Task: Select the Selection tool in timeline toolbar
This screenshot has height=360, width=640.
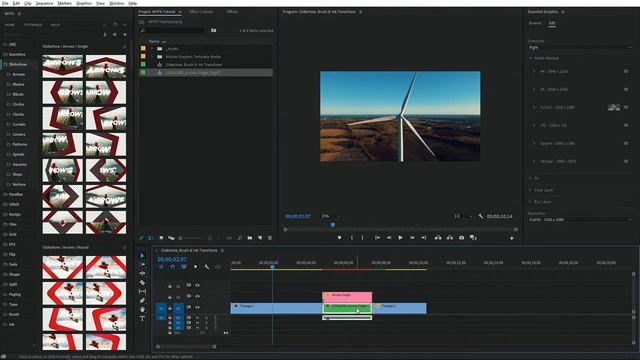Action: 142,256
